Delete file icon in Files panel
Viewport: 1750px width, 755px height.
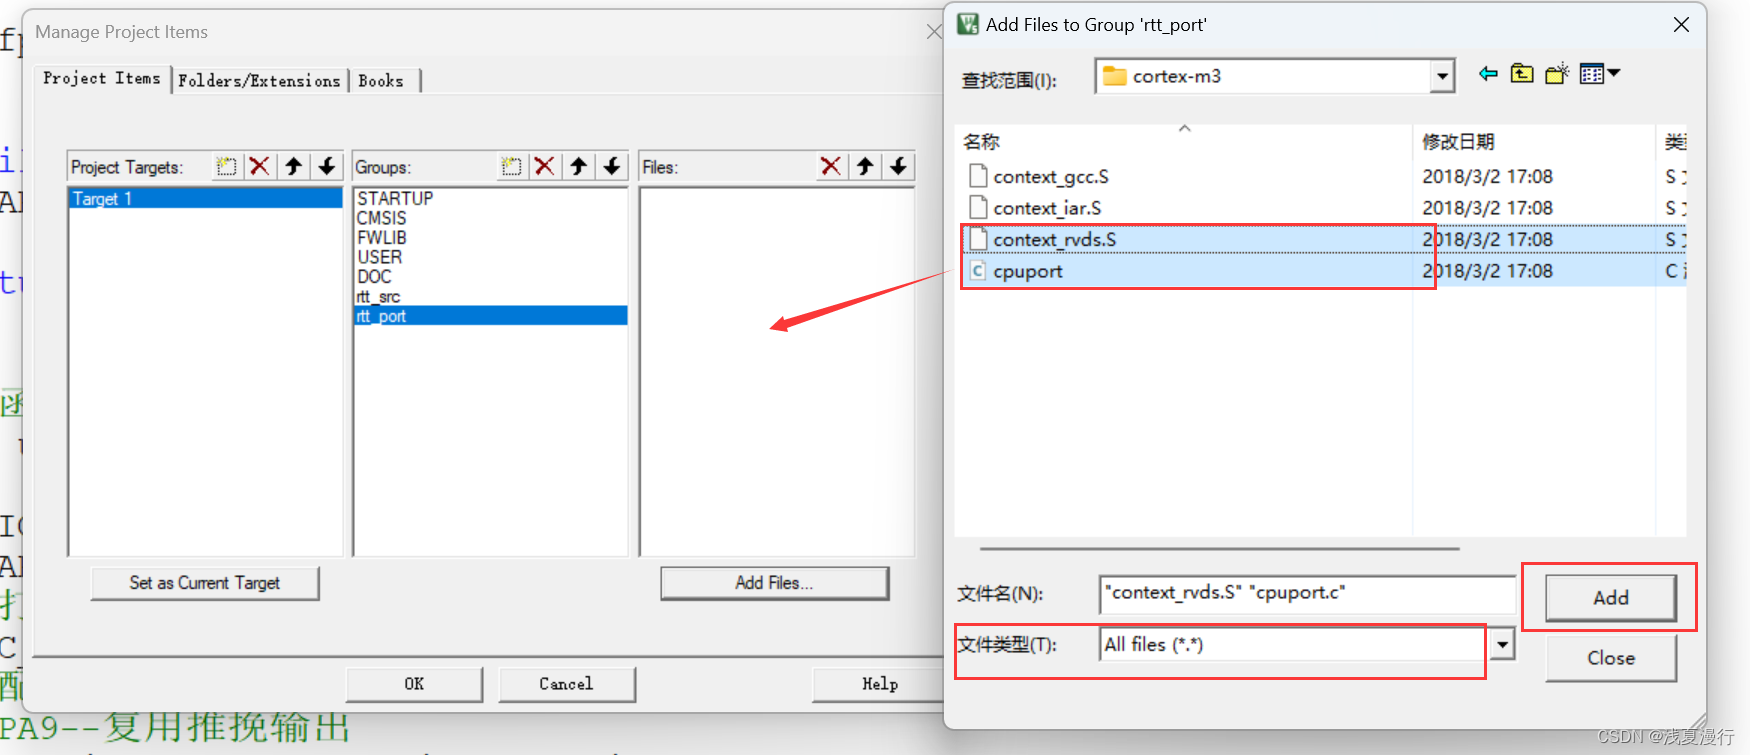tap(830, 167)
